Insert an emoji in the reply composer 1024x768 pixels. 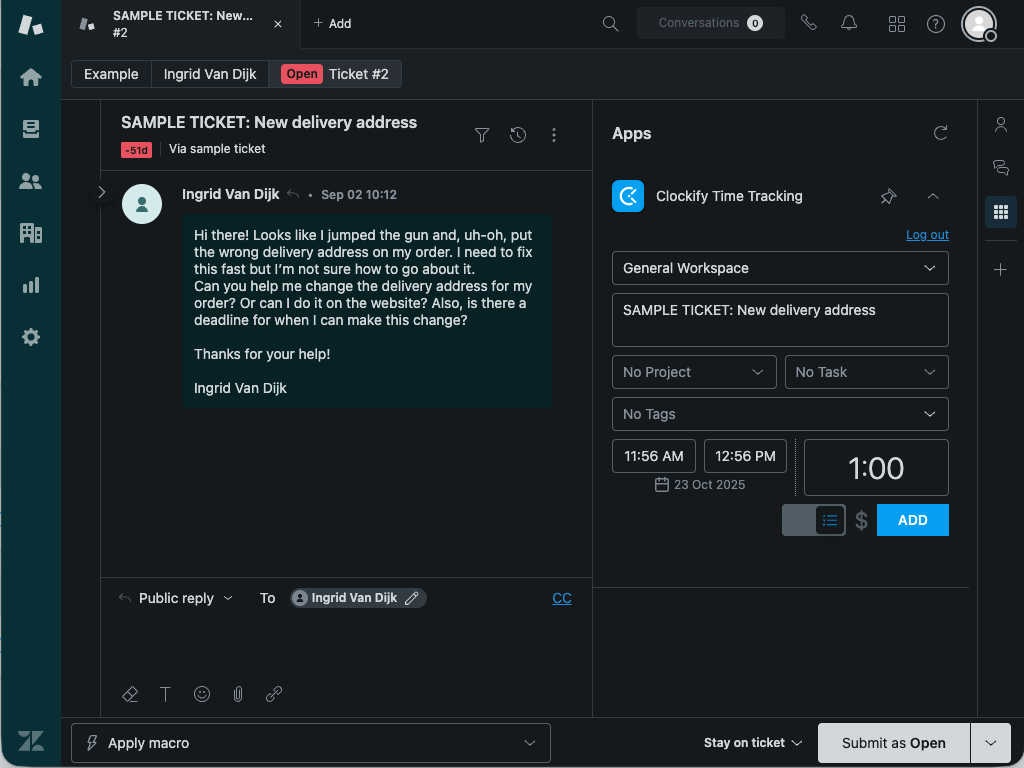pos(202,694)
